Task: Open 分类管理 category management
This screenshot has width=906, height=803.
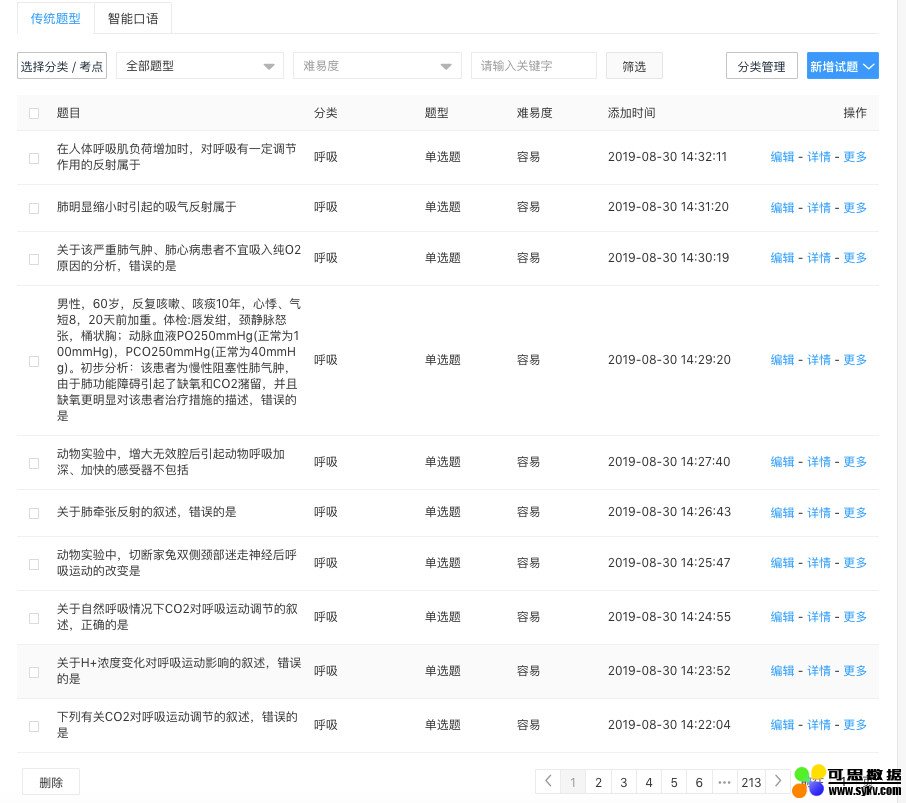Action: 761,66
